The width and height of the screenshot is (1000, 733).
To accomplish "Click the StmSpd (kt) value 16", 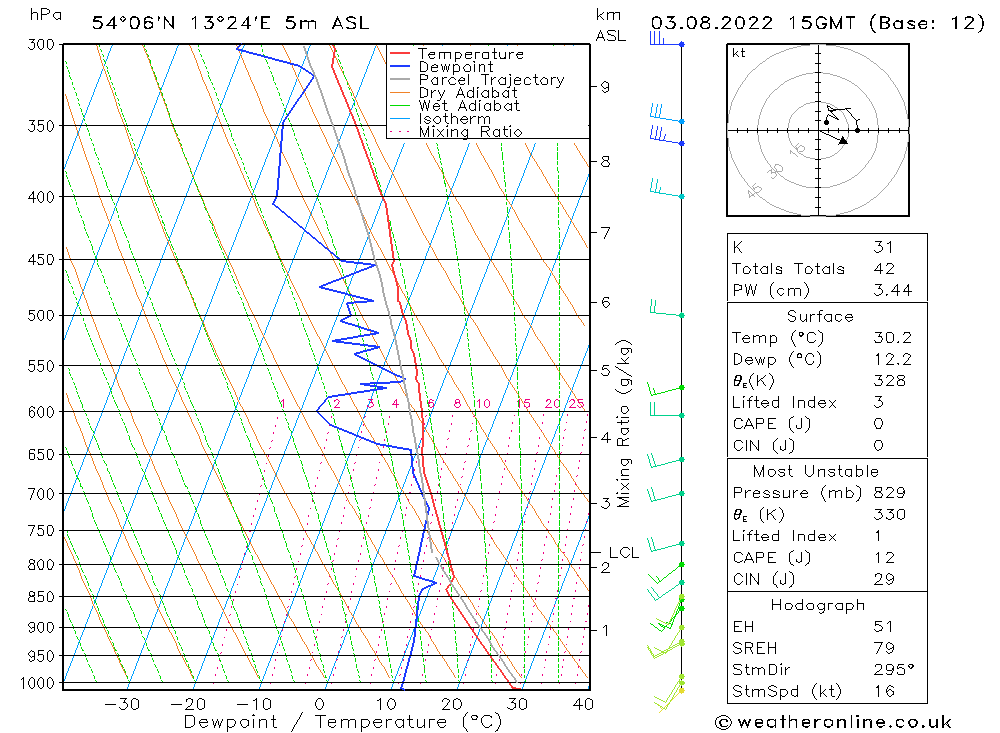I will click(884, 691).
